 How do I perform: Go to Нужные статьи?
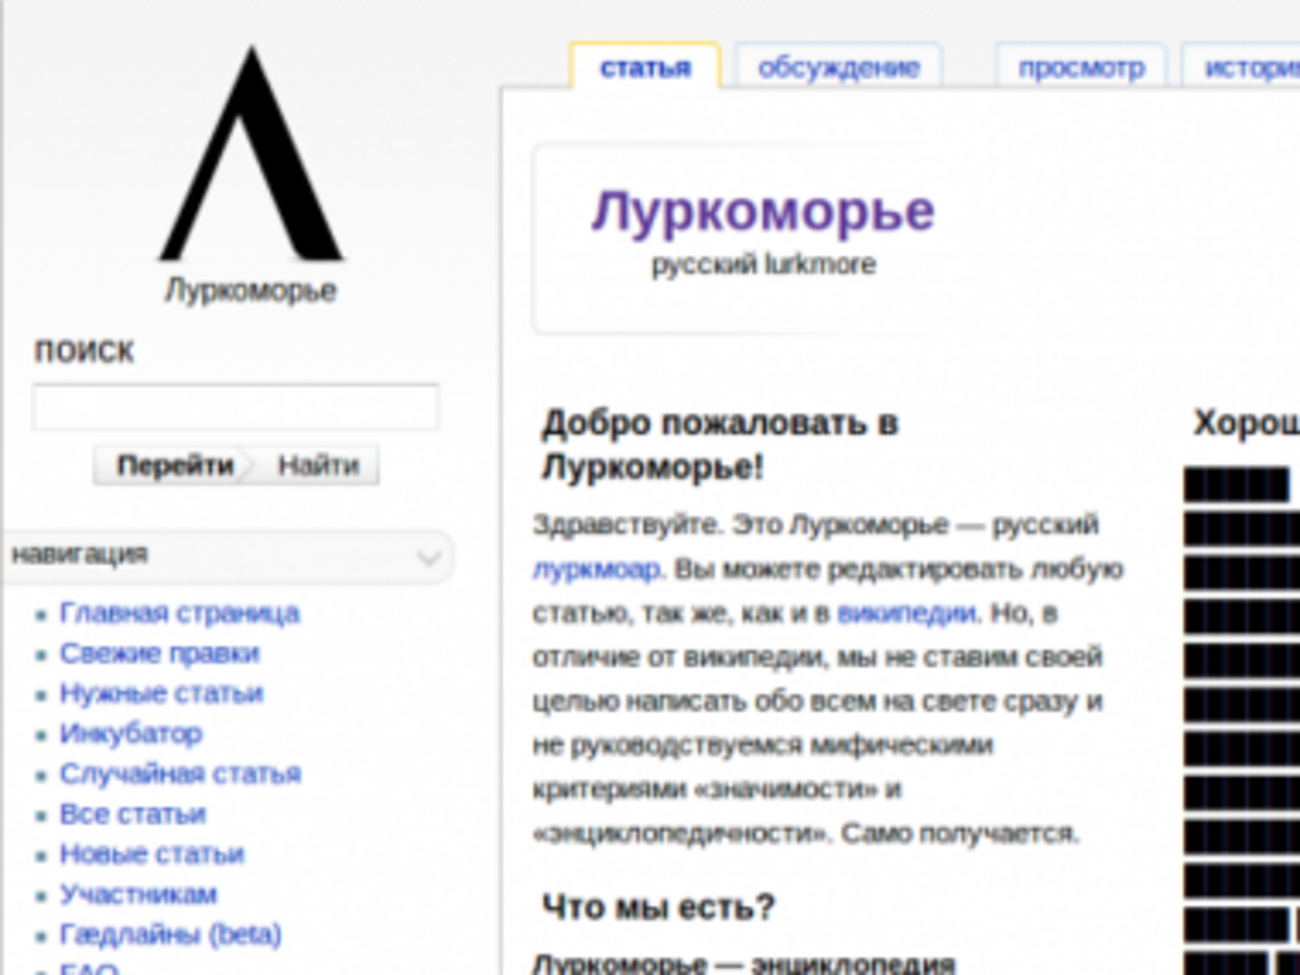coord(161,693)
